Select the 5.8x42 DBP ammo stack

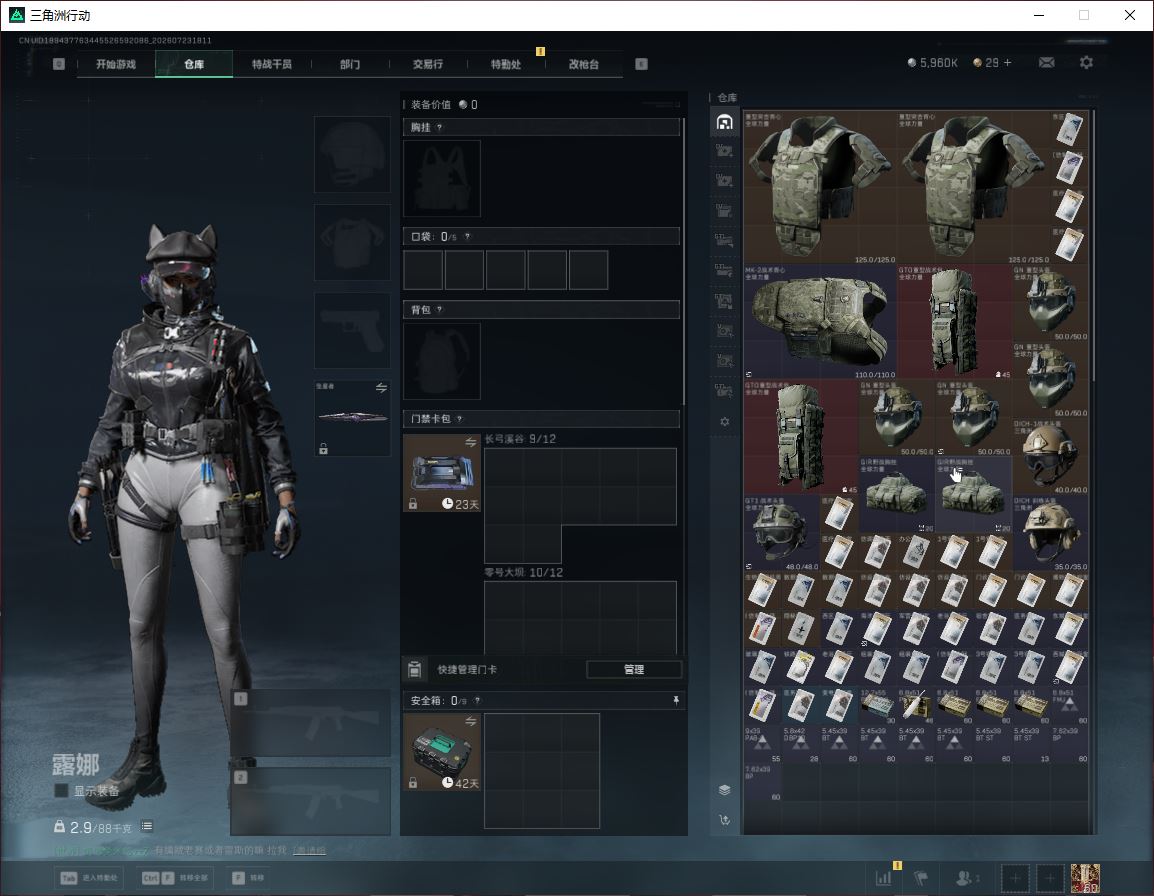tap(801, 744)
